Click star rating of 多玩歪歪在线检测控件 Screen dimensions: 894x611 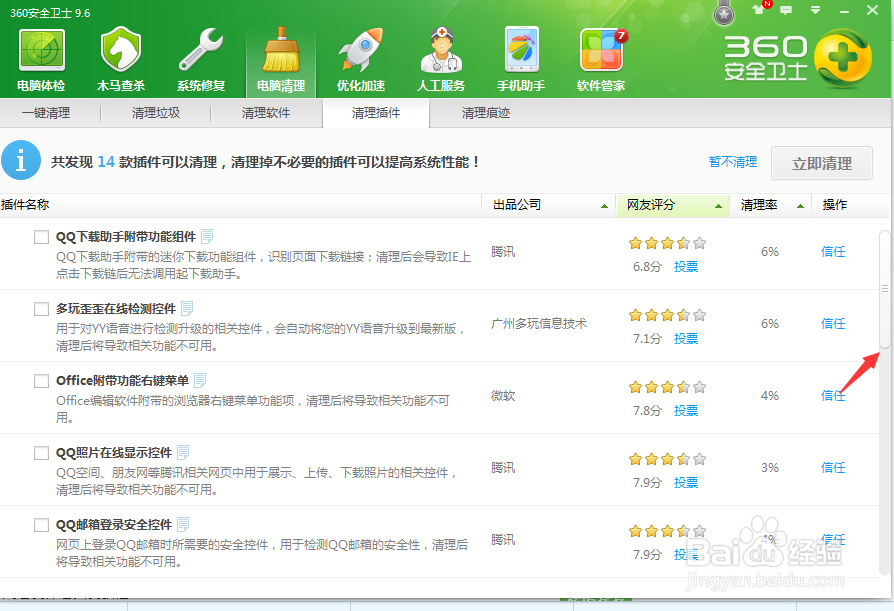tap(668, 315)
